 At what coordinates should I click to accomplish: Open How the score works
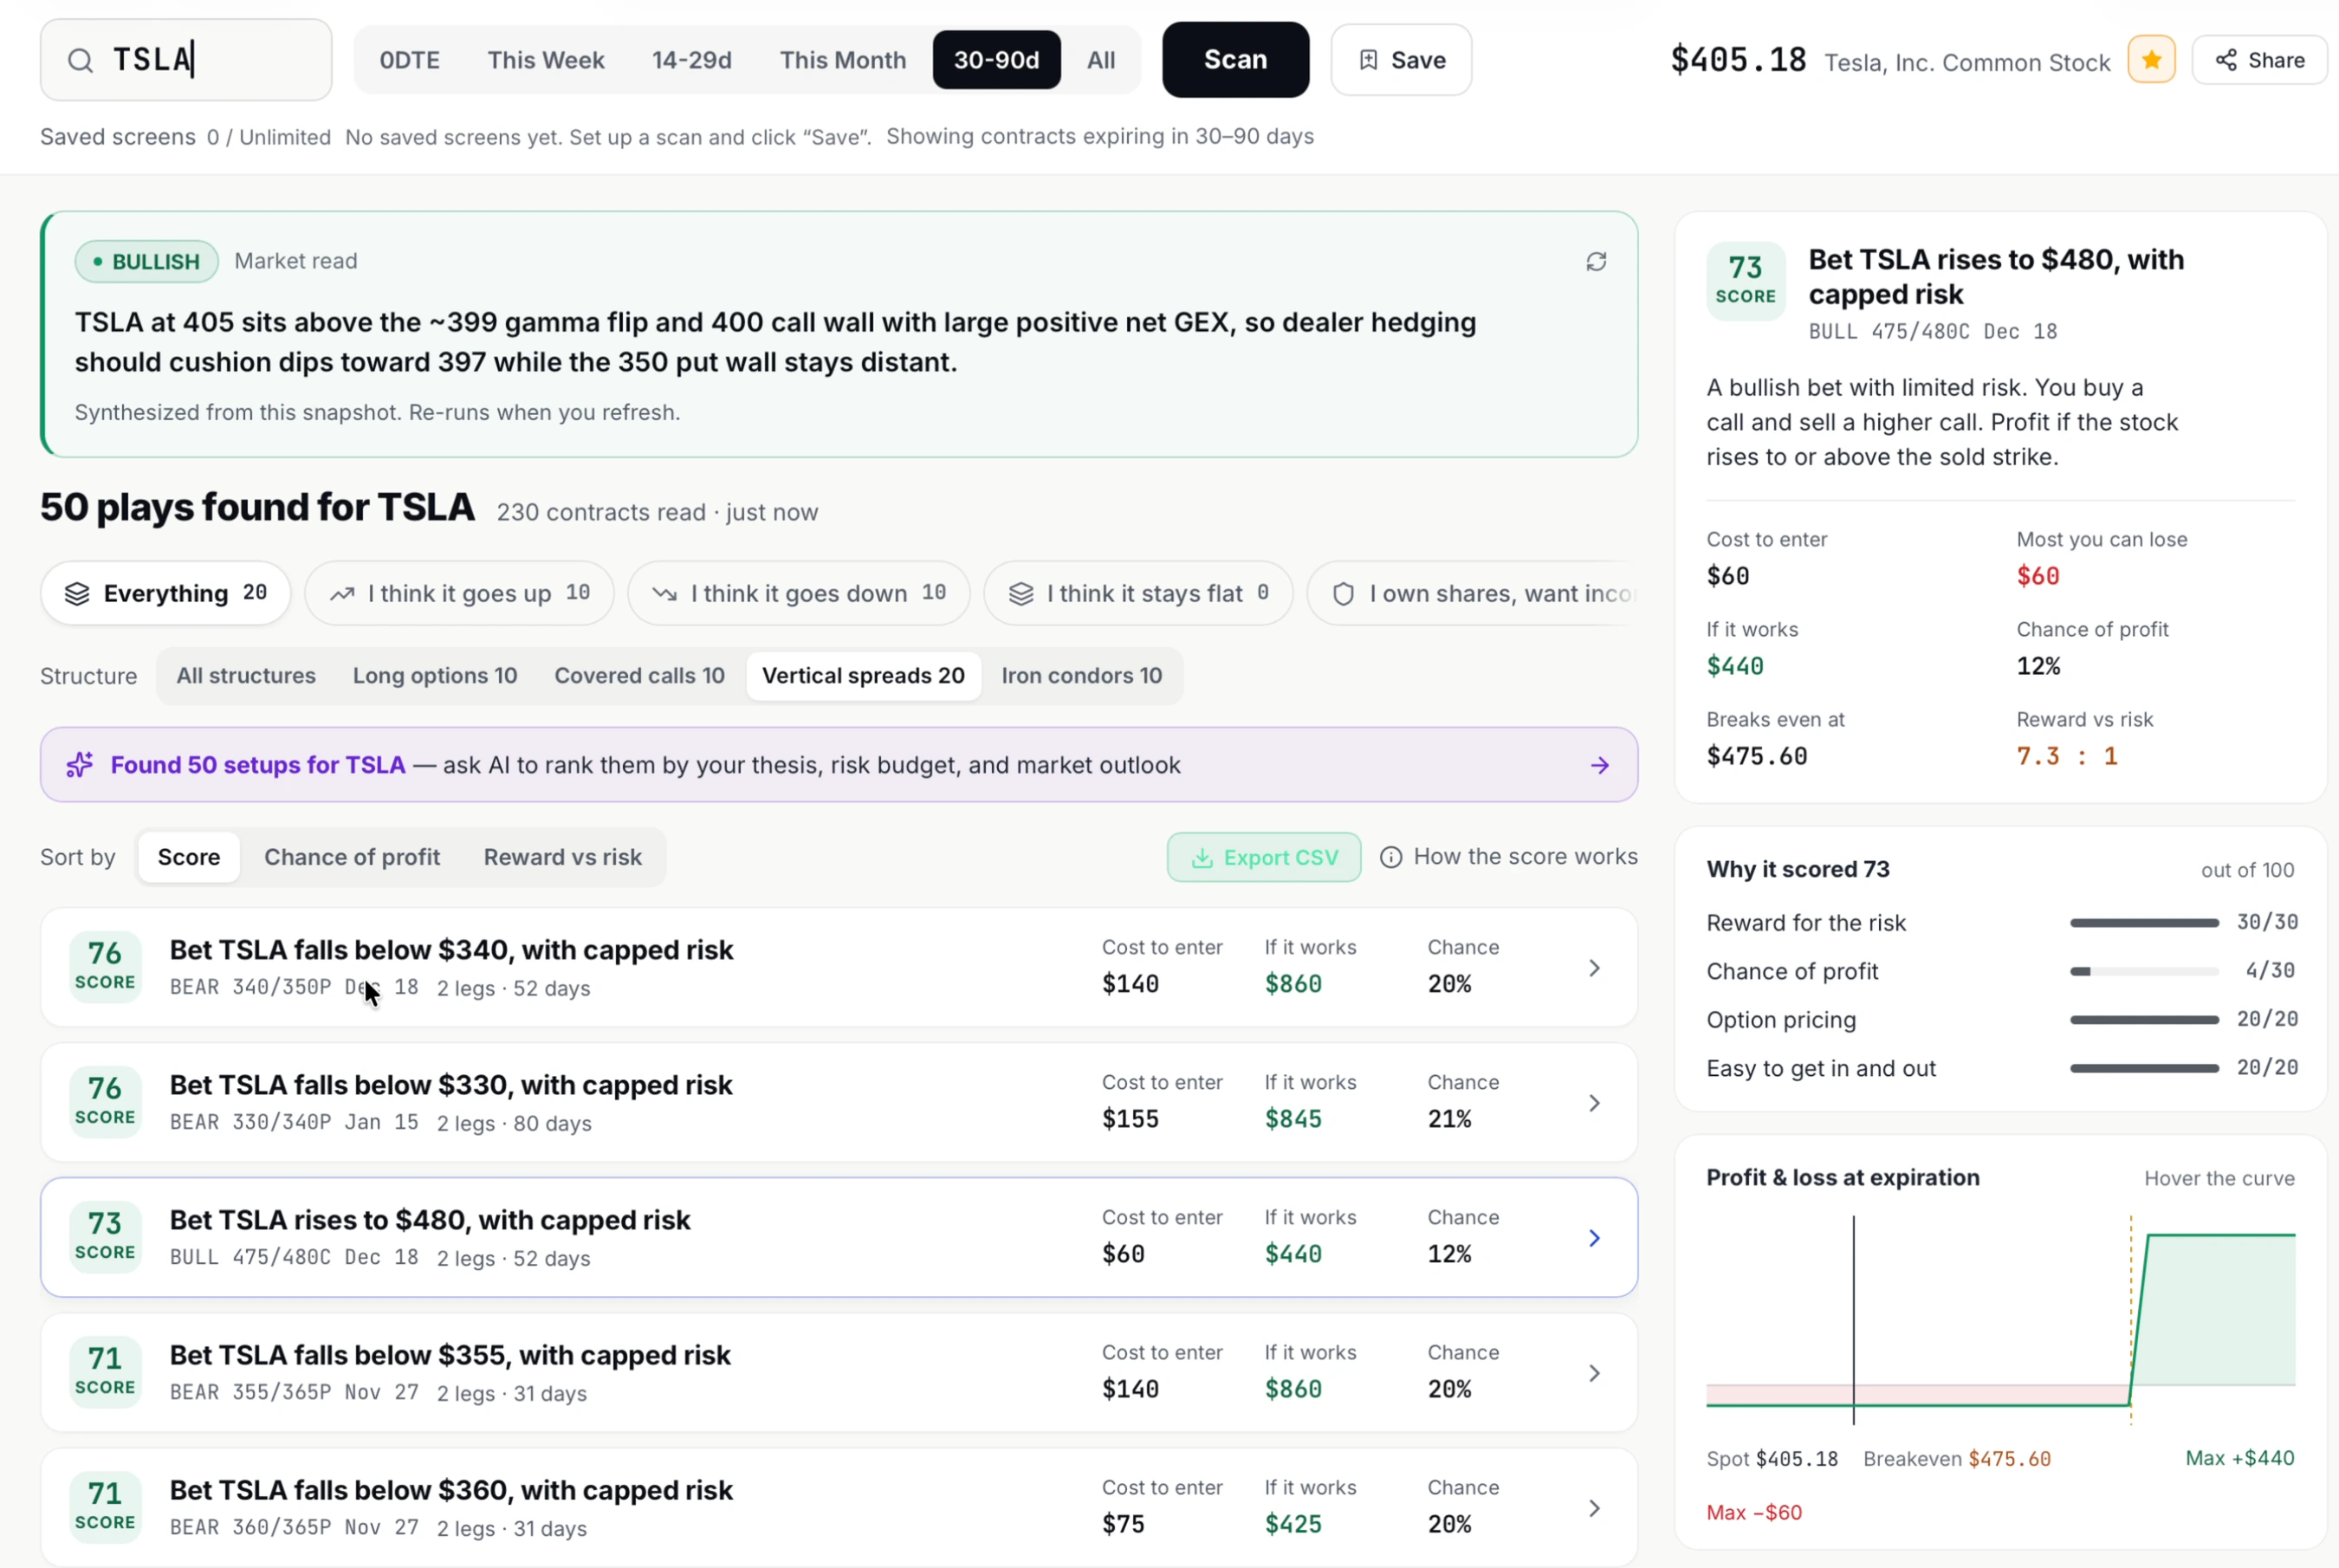(1509, 857)
